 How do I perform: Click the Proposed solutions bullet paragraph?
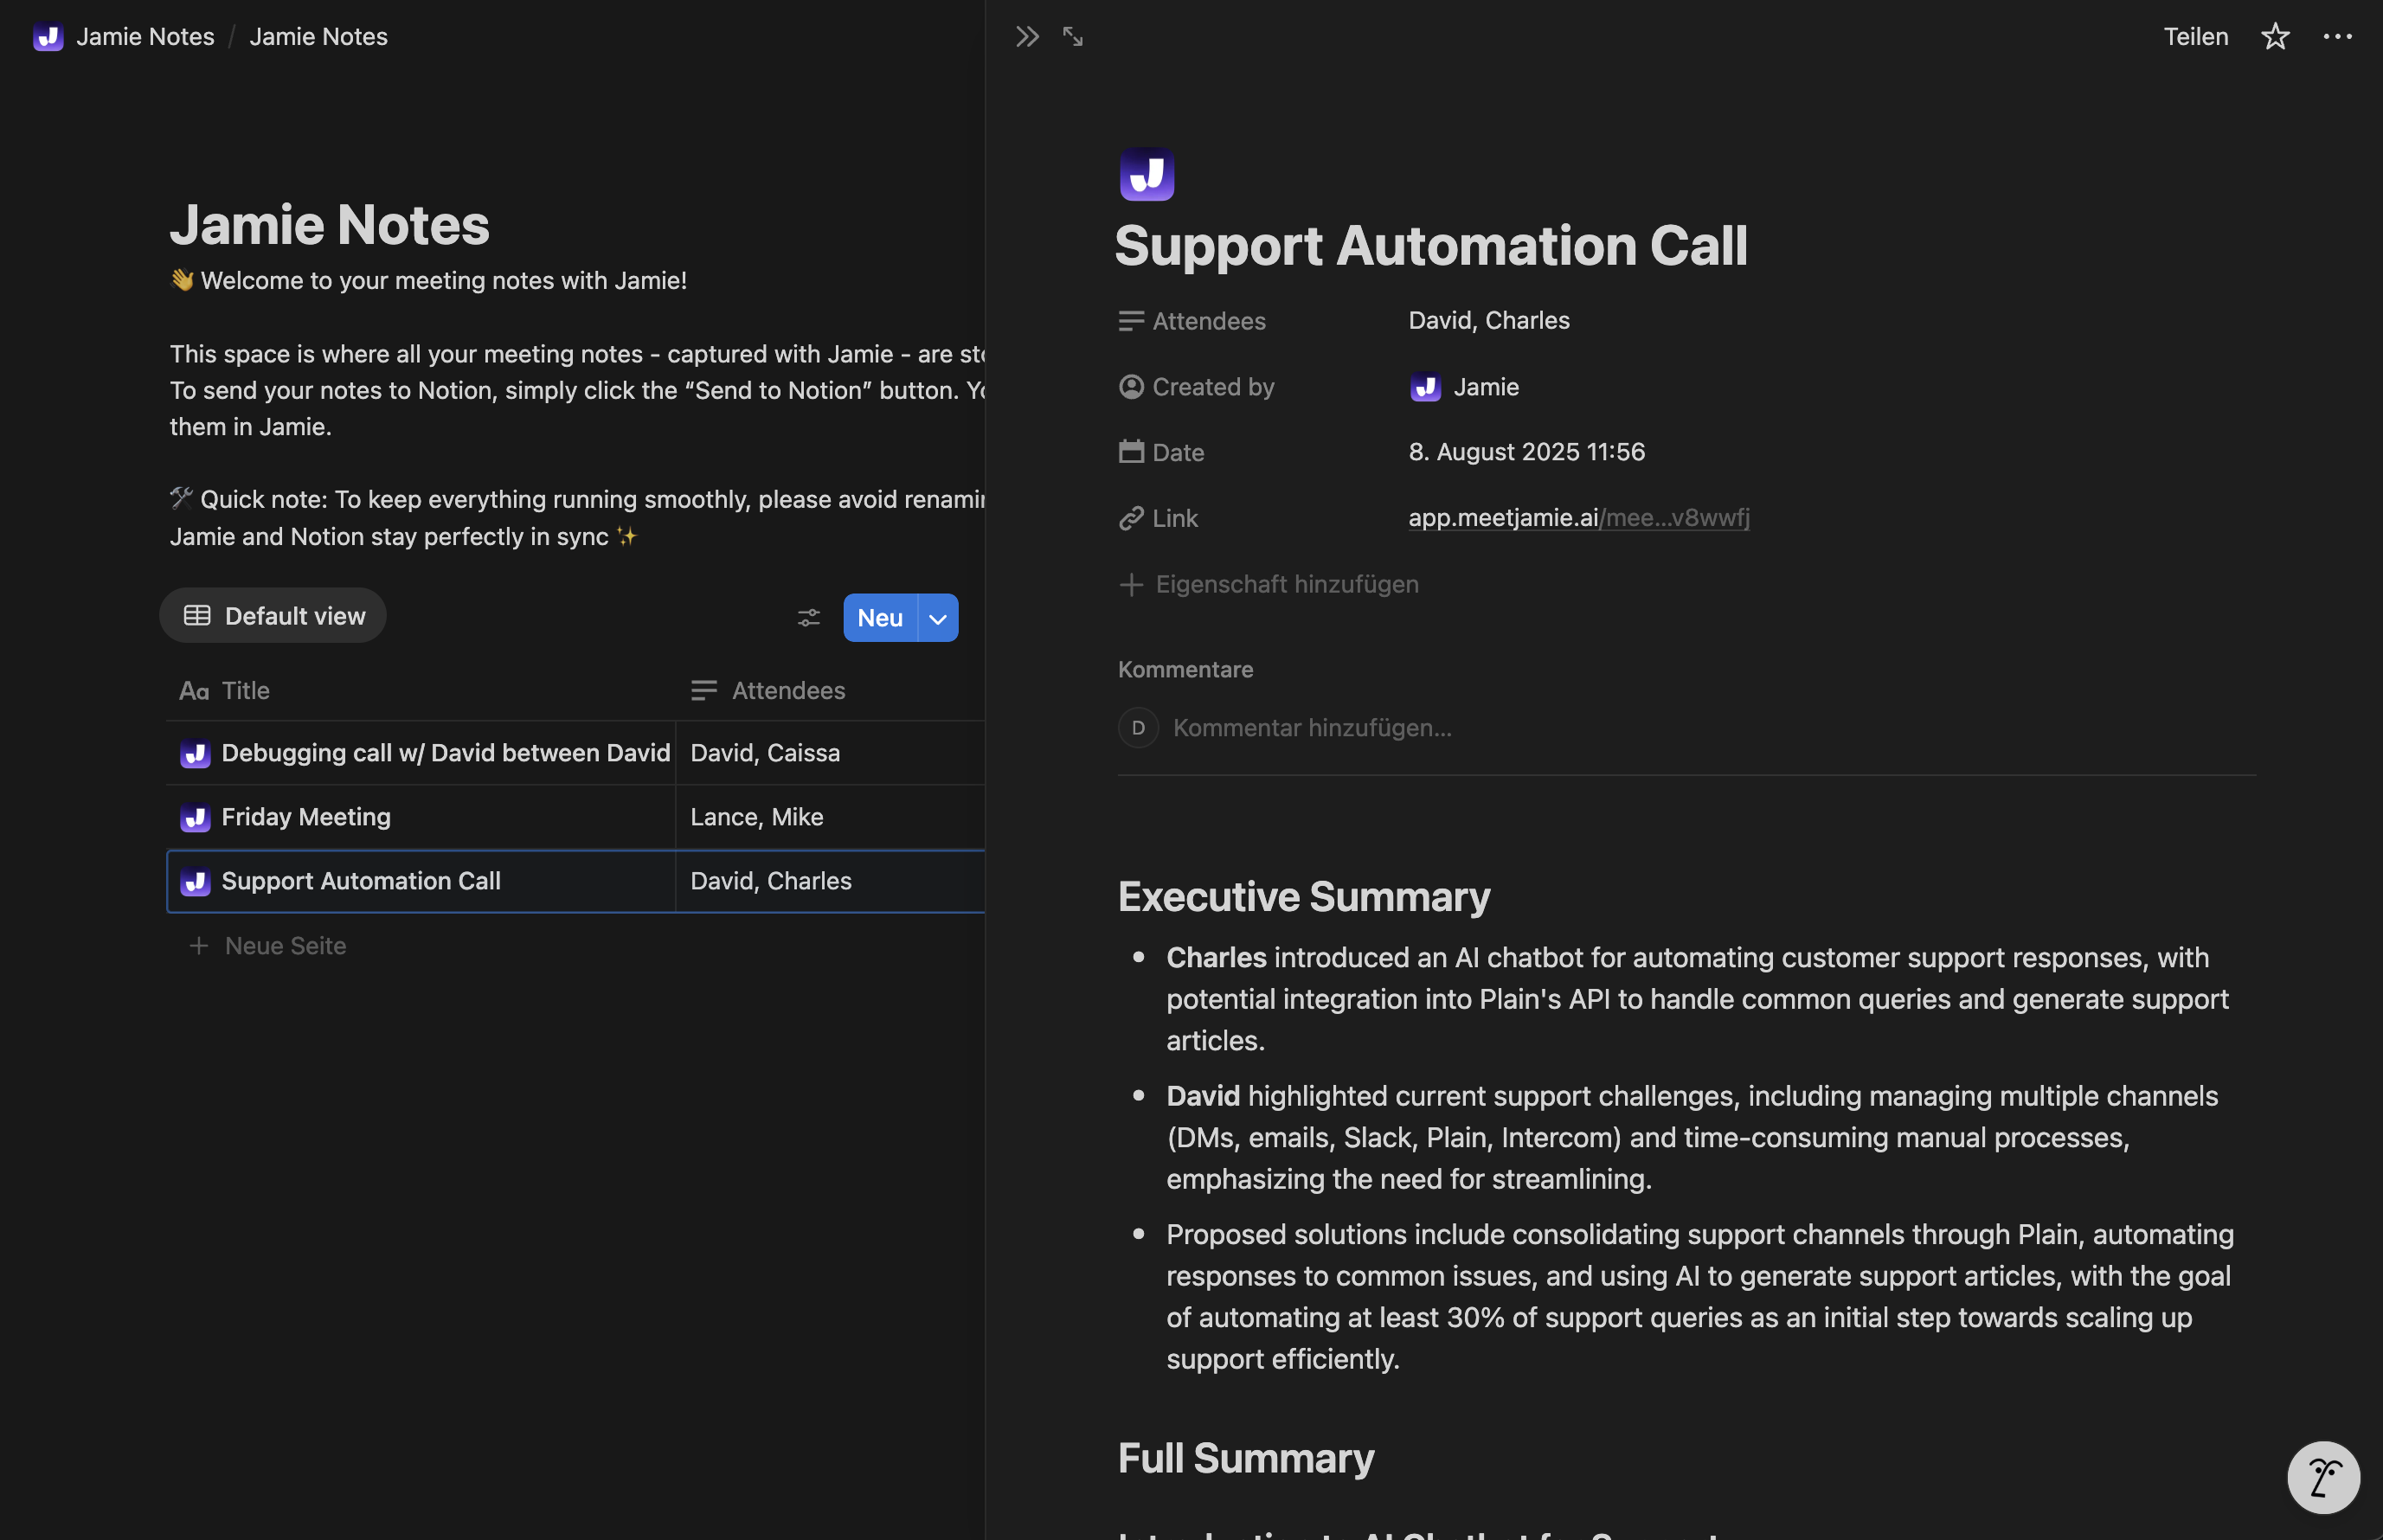(1699, 1297)
